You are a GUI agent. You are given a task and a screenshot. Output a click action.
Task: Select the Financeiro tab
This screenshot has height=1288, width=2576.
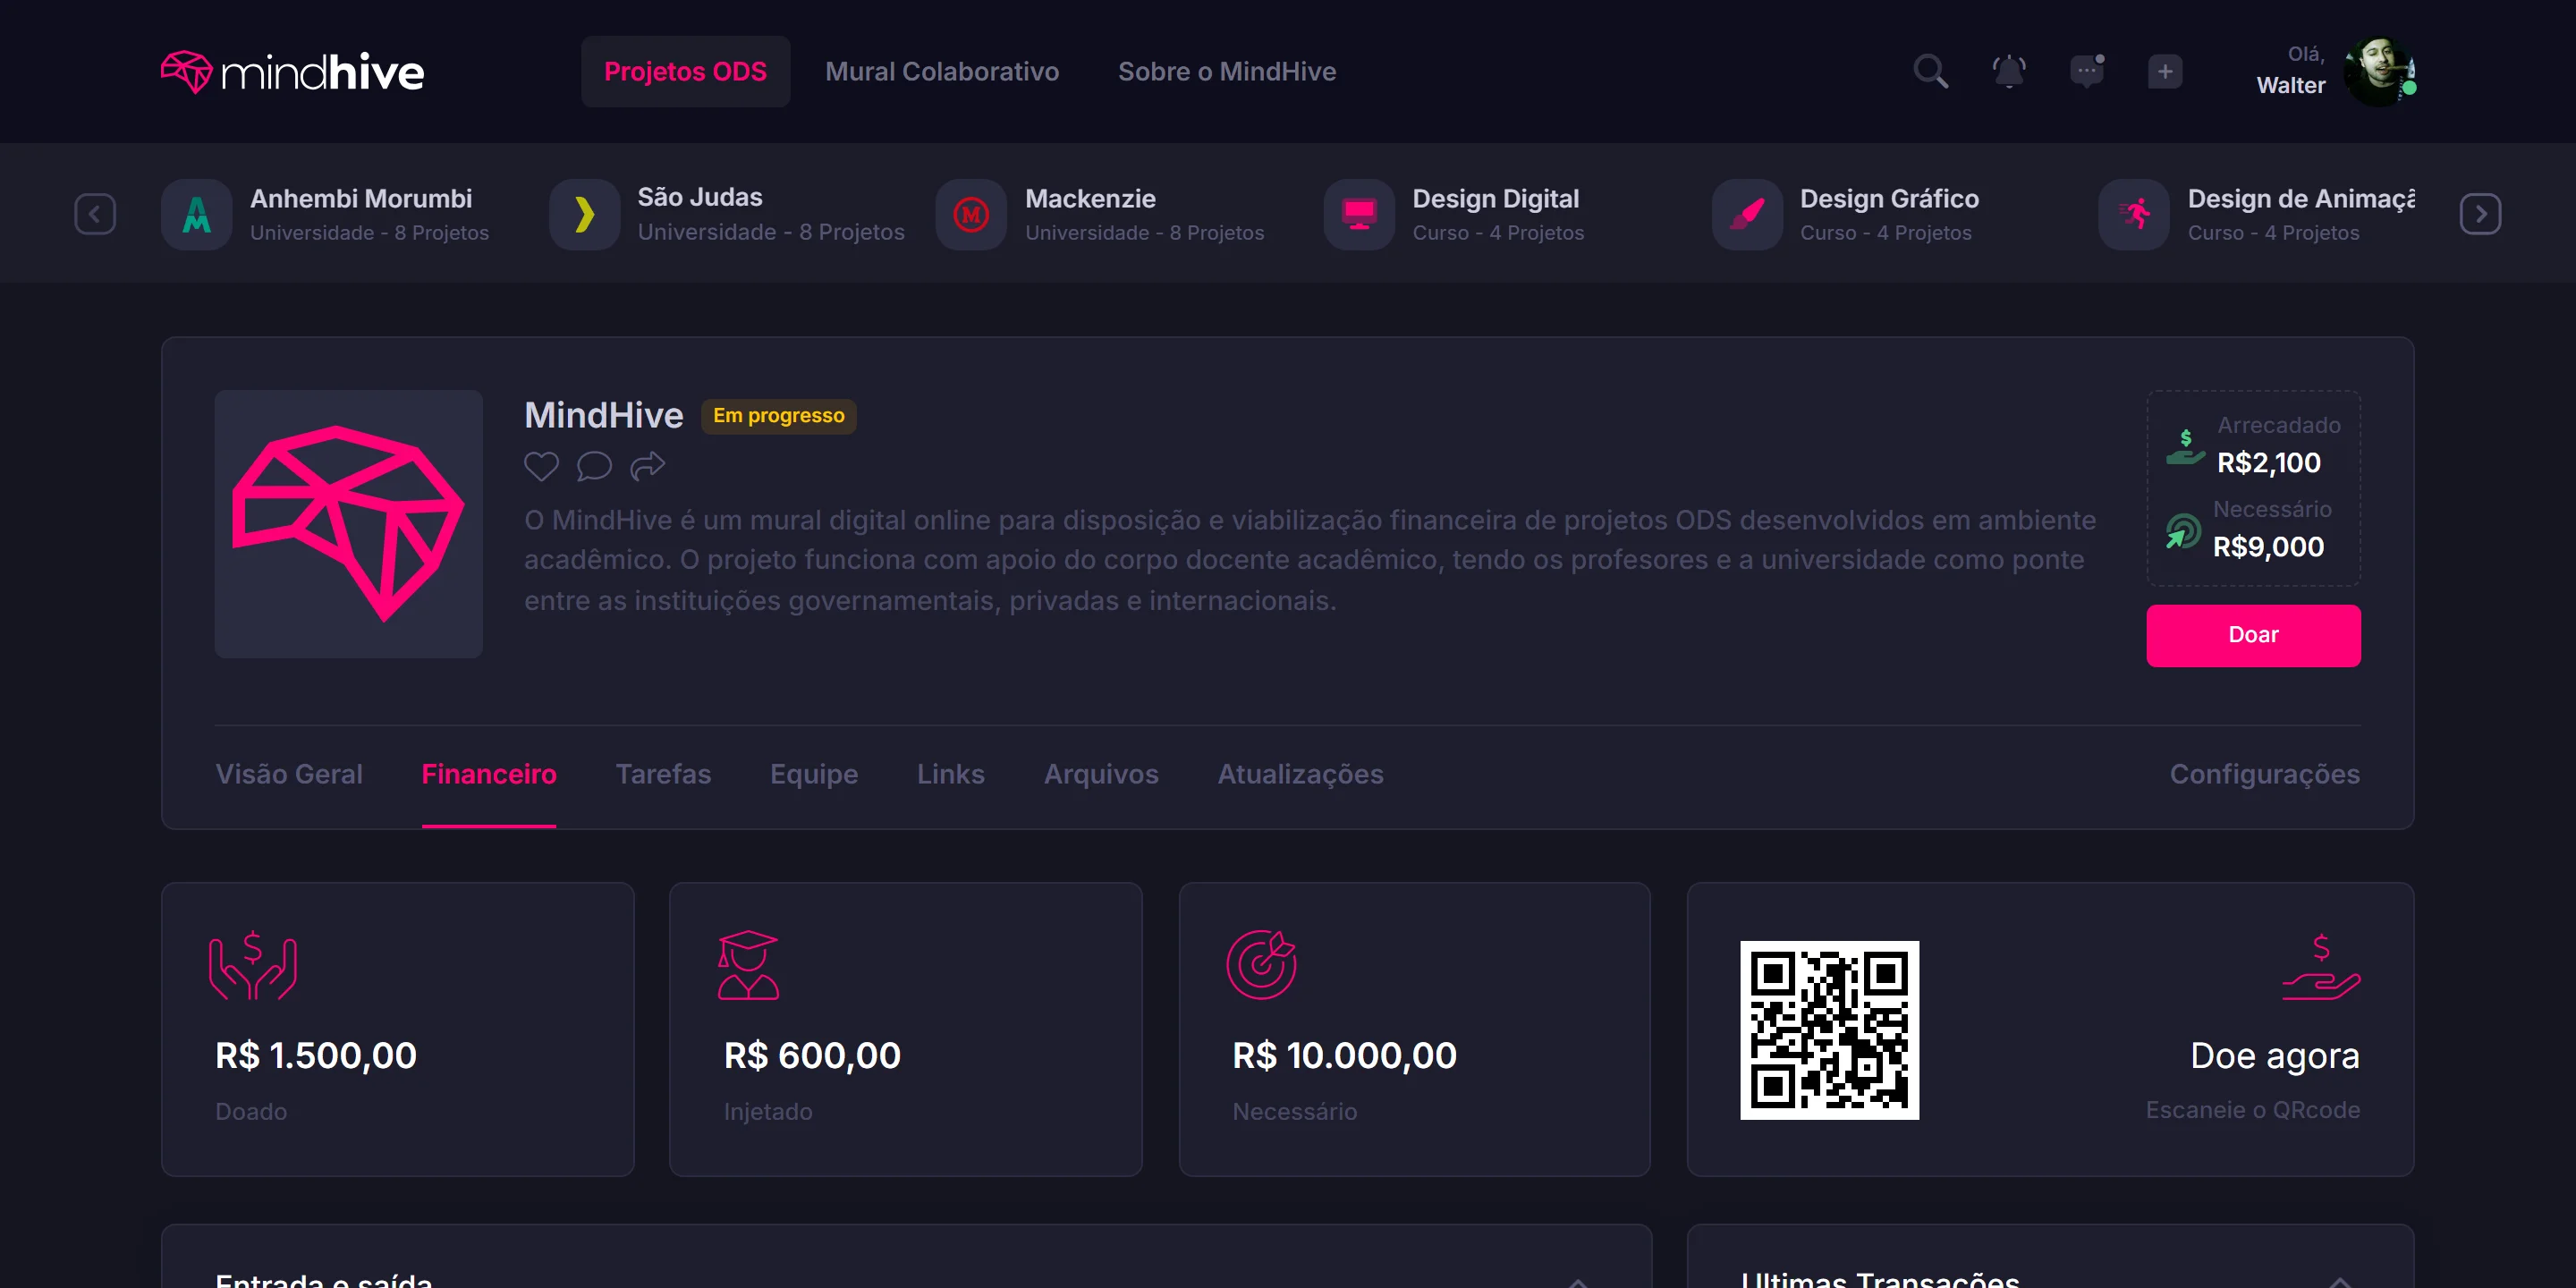coord(489,774)
